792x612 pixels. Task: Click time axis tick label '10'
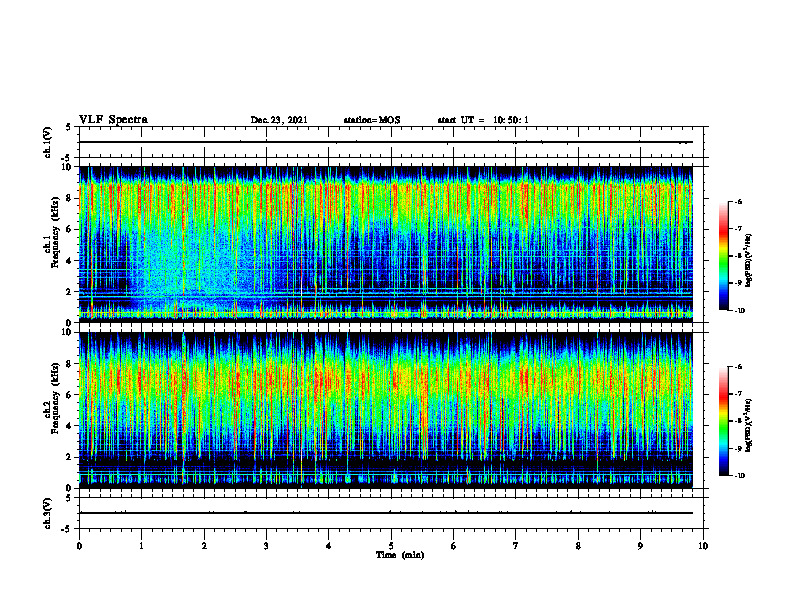coord(703,546)
